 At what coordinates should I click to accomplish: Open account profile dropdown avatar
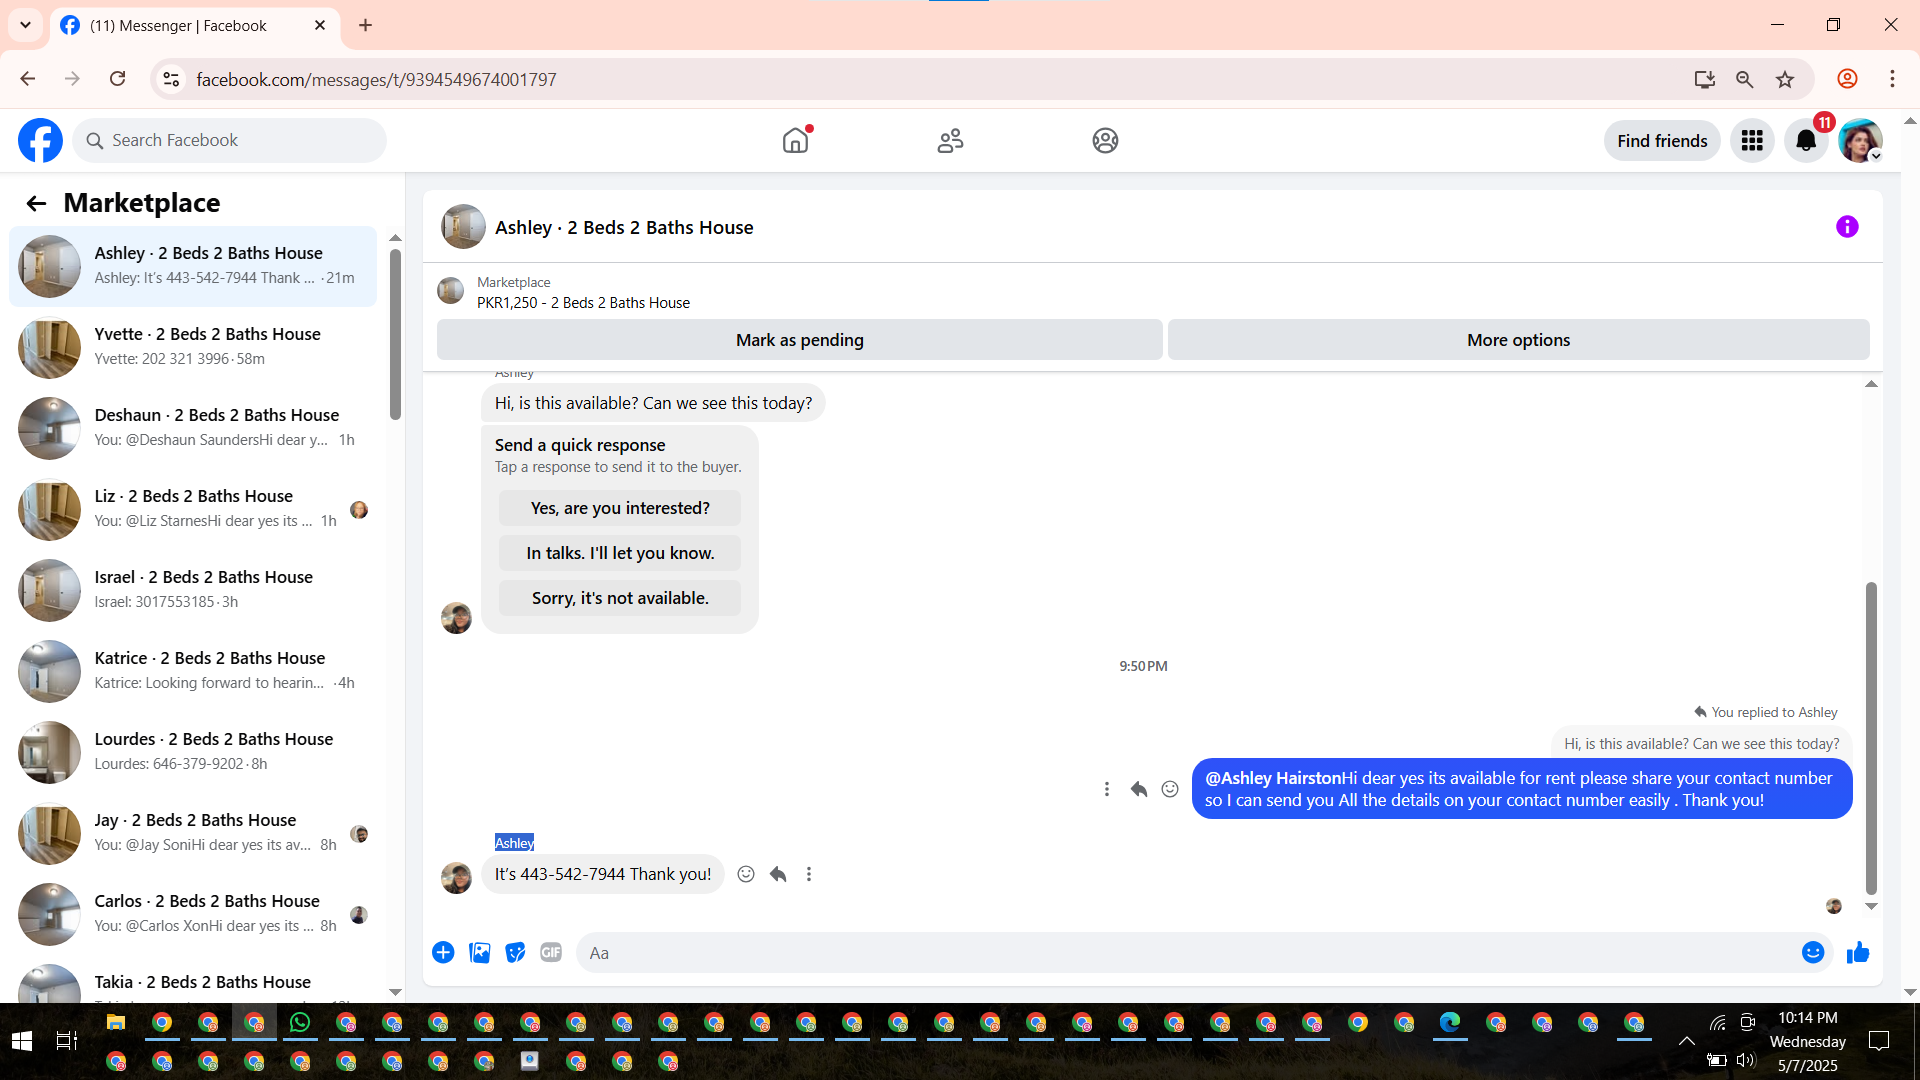1860,141
